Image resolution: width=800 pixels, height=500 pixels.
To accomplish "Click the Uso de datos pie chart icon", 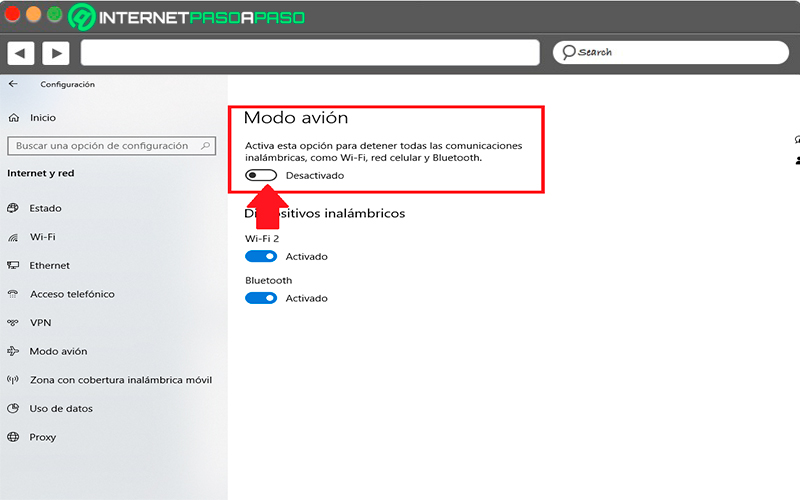I will tap(13, 408).
